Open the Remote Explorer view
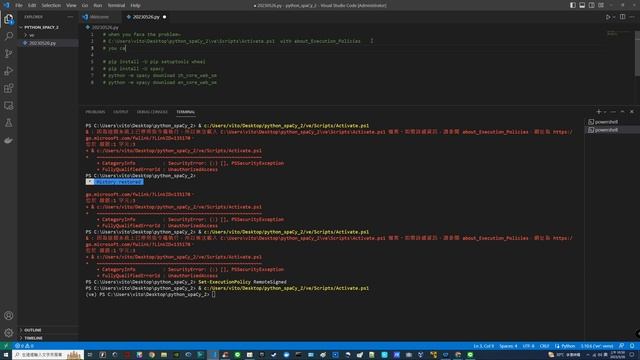The width and height of the screenshot is (640, 360). pyautogui.click(x=9, y=106)
